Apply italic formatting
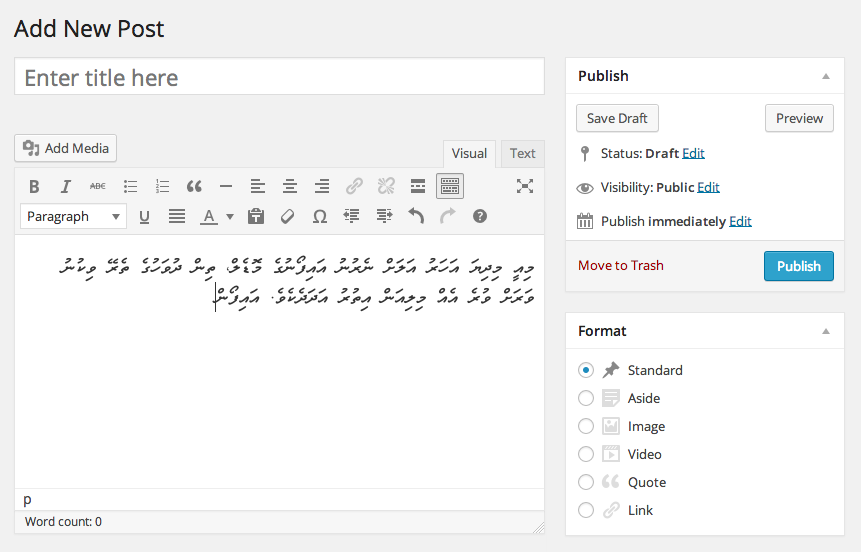Image resolution: width=861 pixels, height=552 pixels. [x=66, y=186]
